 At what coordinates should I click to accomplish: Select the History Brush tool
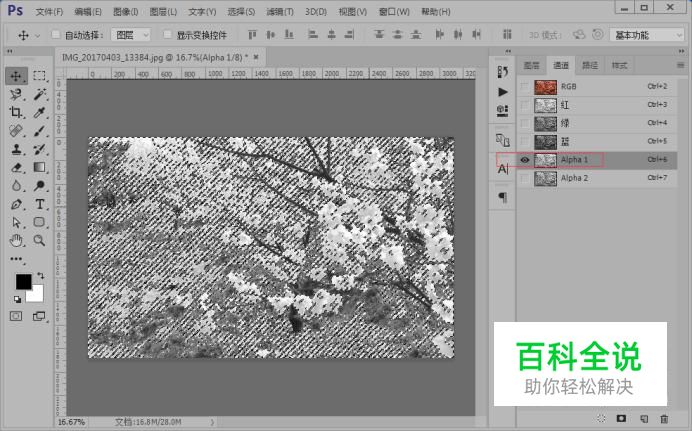tap(39, 149)
